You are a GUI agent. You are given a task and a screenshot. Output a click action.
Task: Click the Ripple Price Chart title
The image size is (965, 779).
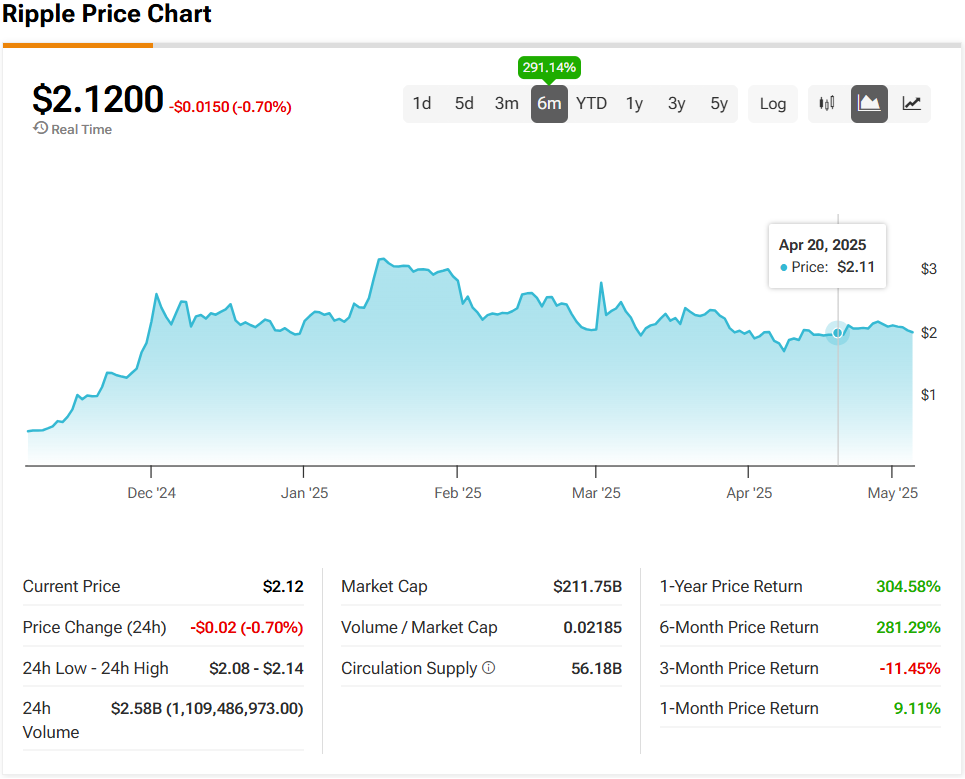point(106,14)
